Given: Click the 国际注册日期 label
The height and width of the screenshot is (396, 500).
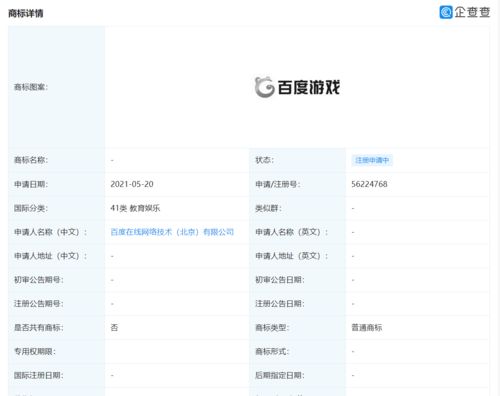Looking at the screenshot, I should (x=39, y=376).
